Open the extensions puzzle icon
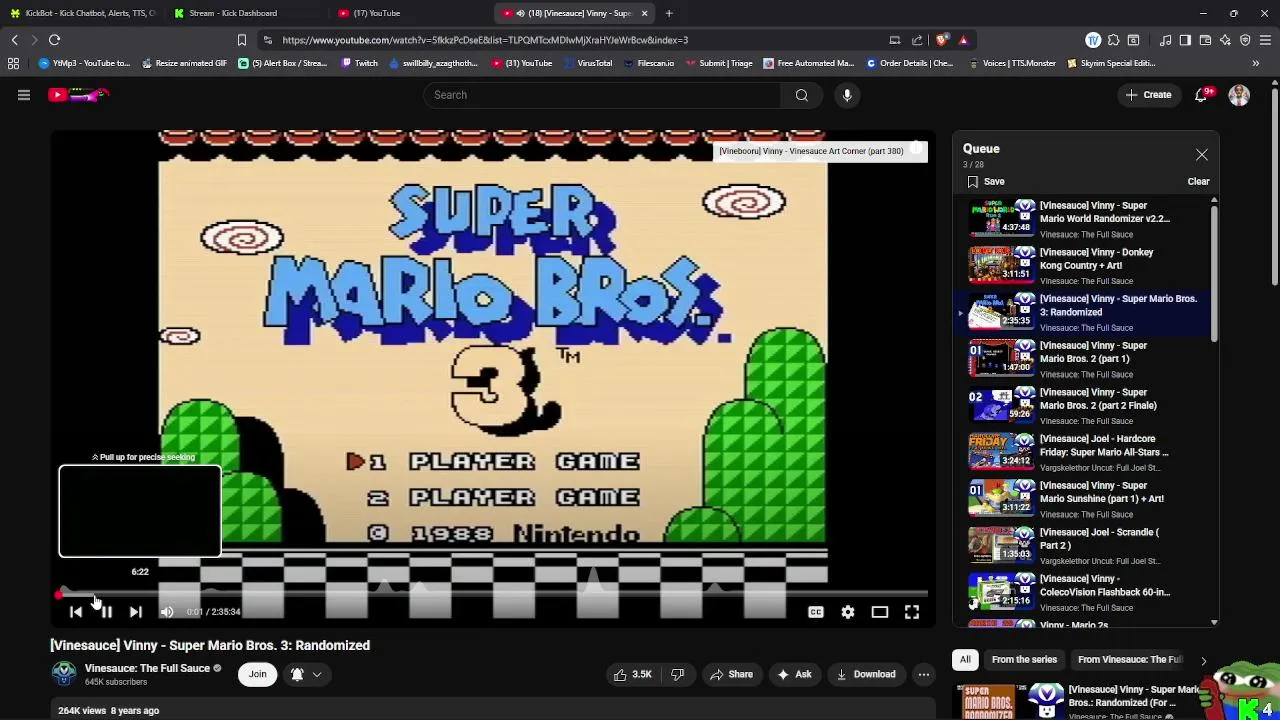This screenshot has height=720, width=1280. pos(1113,40)
